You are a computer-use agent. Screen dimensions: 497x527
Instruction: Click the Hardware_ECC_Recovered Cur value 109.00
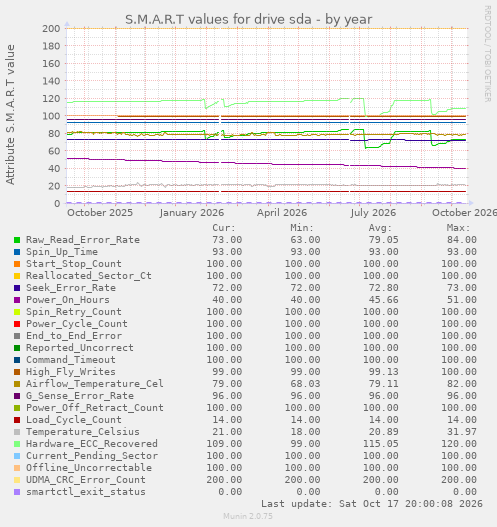click(x=224, y=444)
